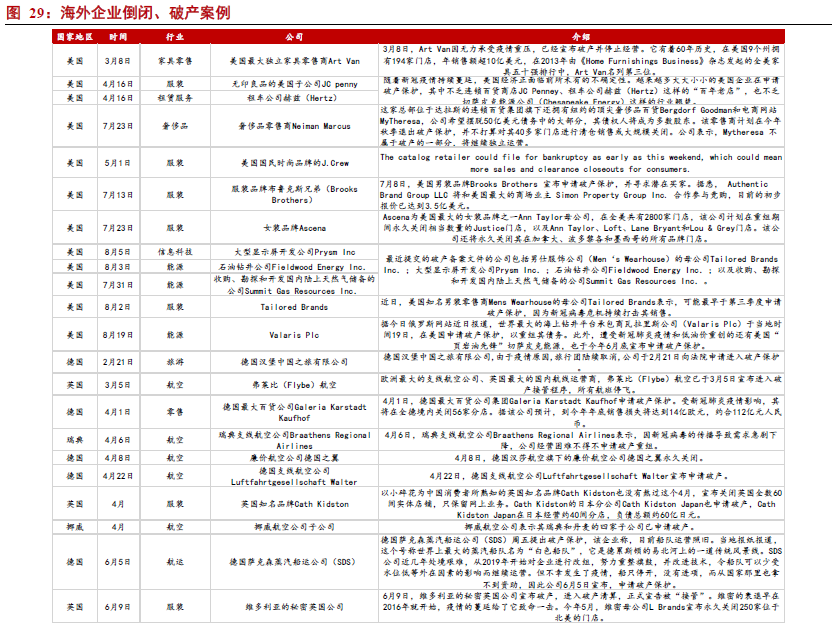Select the '时间' column header
This screenshot has width=837, height=623.
pos(118,37)
